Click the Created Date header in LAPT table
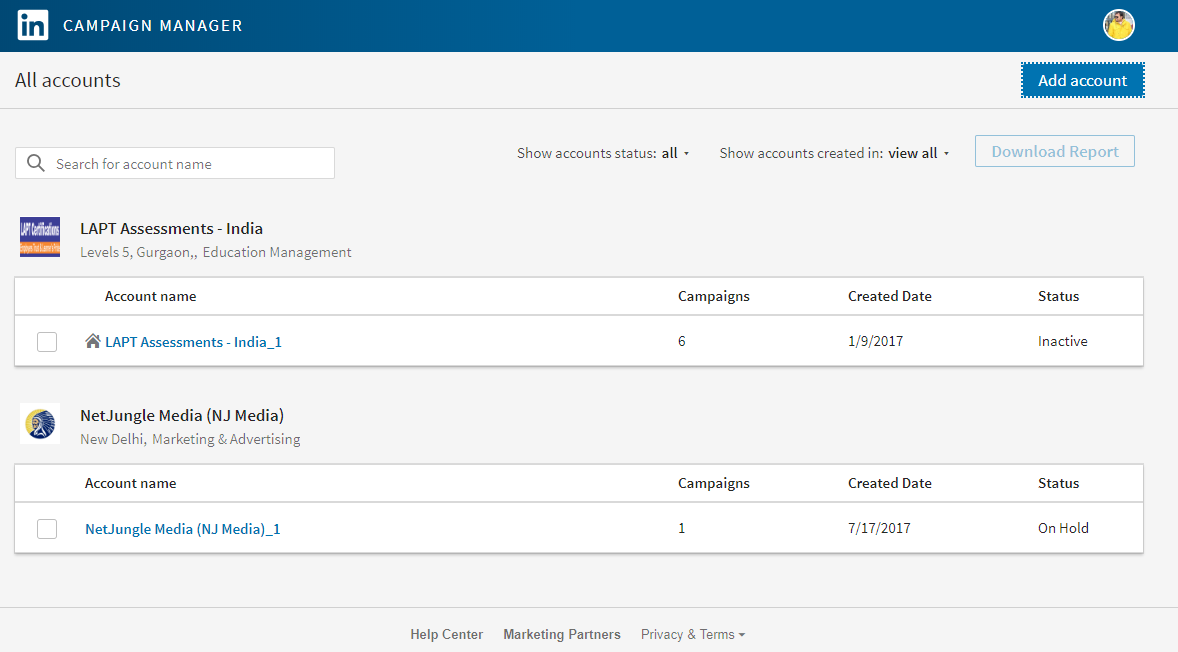The height and width of the screenshot is (652, 1178). click(890, 296)
